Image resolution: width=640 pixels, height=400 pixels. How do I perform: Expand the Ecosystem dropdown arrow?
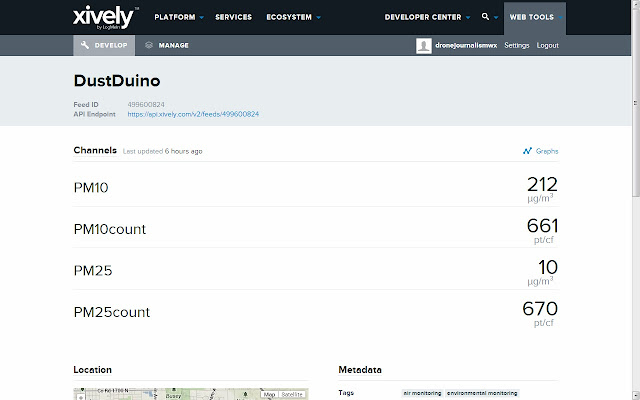318,18
